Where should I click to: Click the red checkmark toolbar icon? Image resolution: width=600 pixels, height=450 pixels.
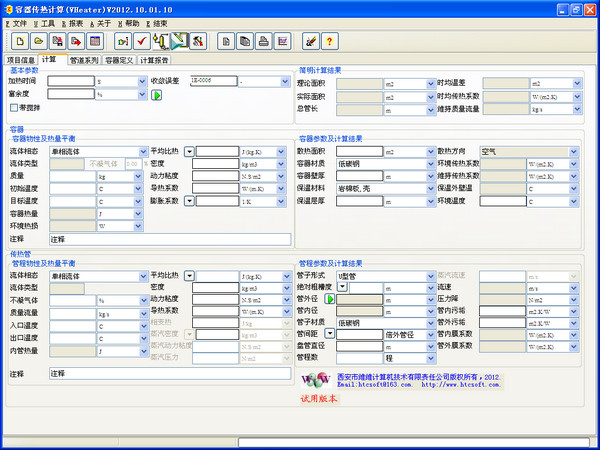tap(143, 41)
